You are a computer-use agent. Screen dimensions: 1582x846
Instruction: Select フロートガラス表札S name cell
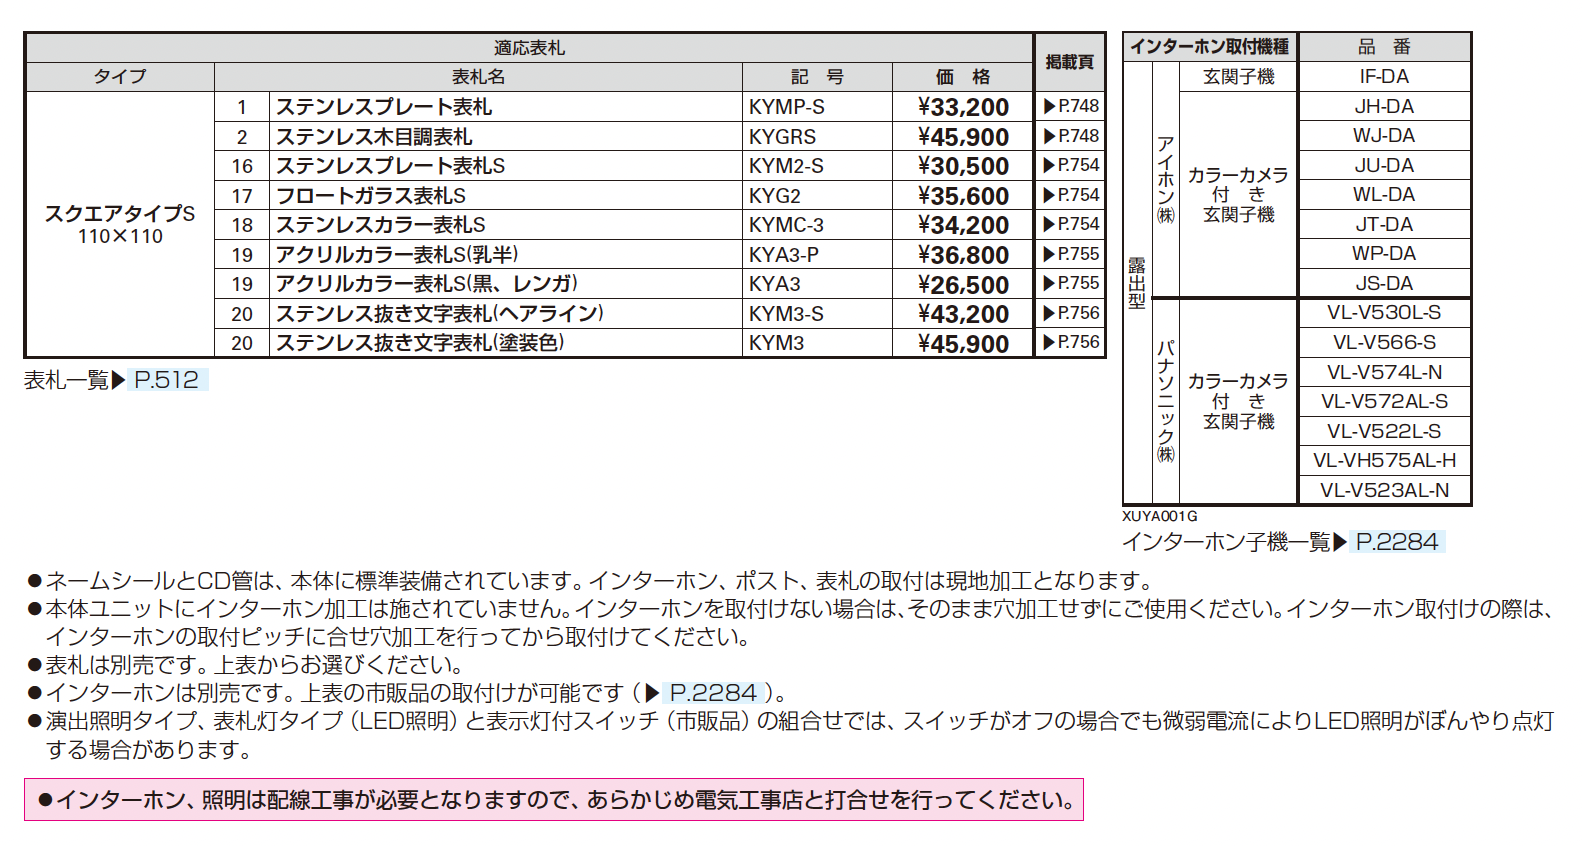point(505,195)
